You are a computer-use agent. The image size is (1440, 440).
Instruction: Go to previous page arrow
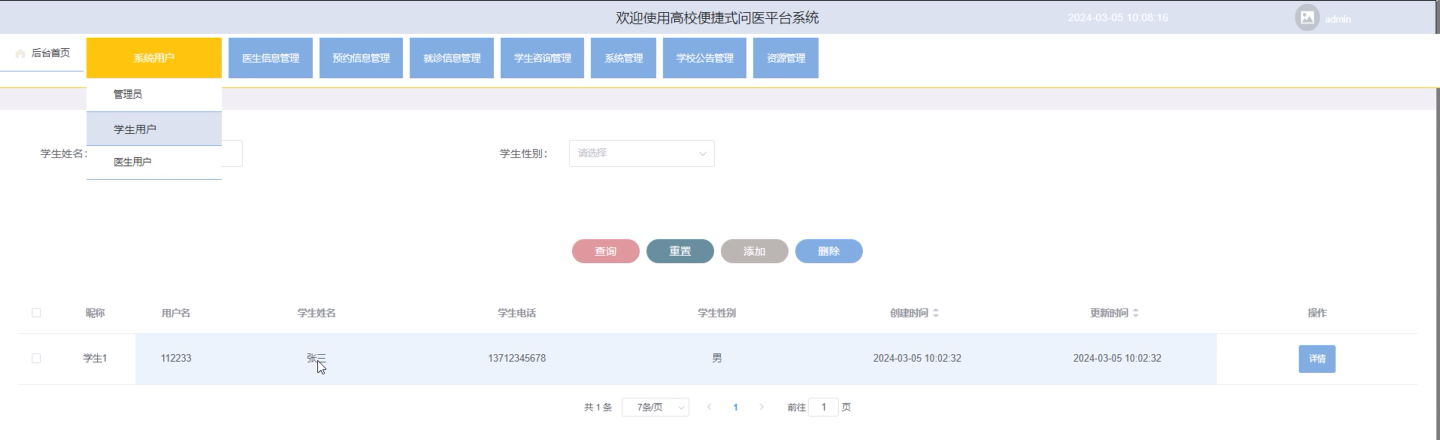pyautogui.click(x=709, y=408)
